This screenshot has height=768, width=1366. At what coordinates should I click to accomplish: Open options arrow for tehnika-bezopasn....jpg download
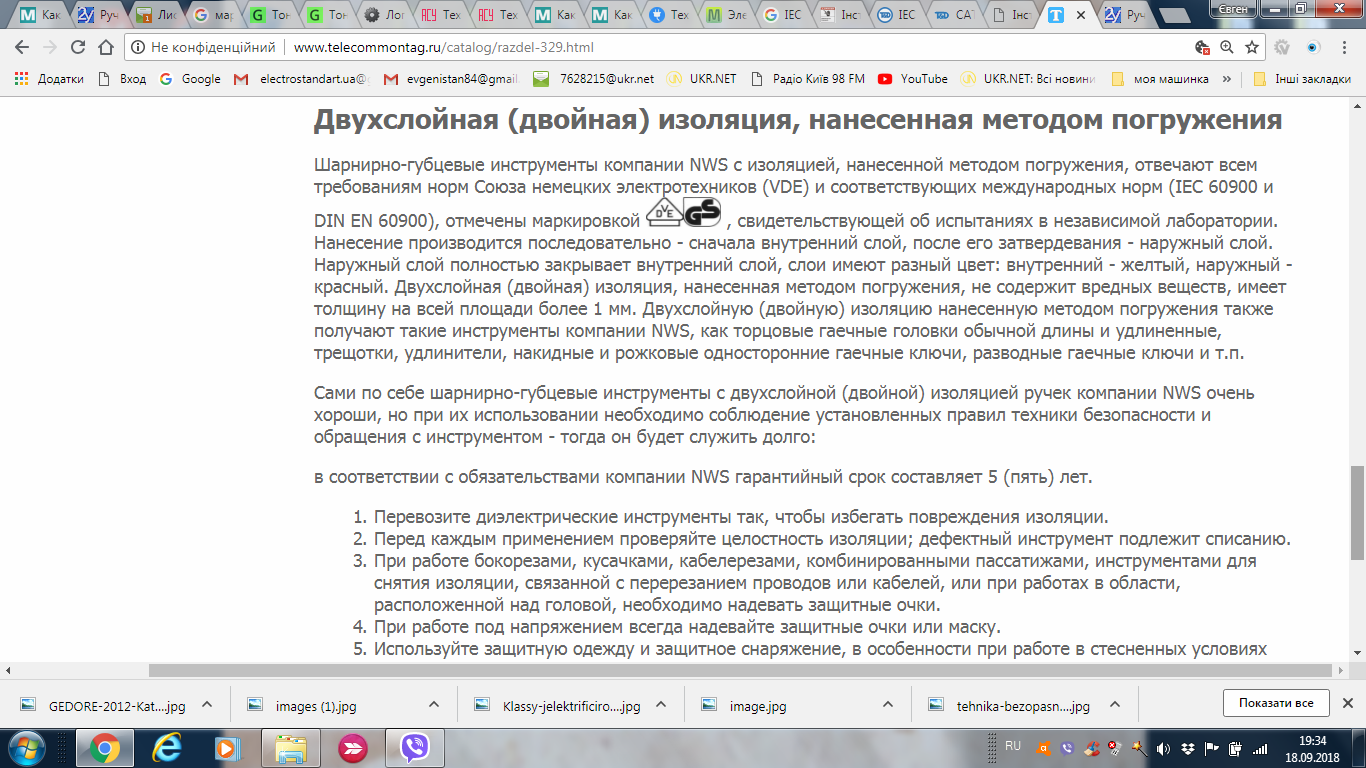click(1115, 704)
